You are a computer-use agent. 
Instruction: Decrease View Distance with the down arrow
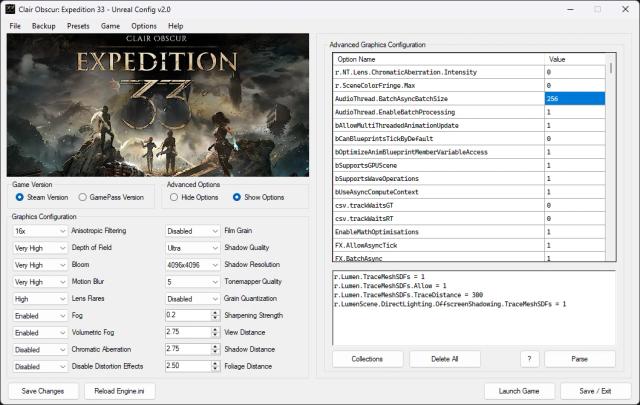216,335
